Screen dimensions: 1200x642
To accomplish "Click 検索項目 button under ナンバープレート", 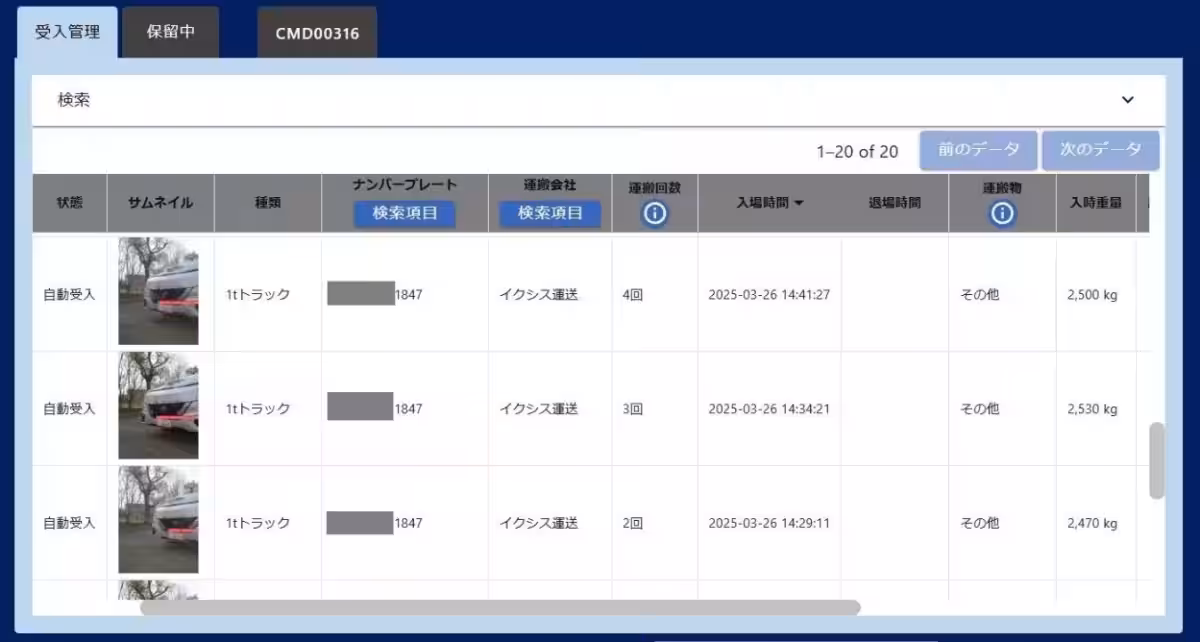I will (x=405, y=213).
